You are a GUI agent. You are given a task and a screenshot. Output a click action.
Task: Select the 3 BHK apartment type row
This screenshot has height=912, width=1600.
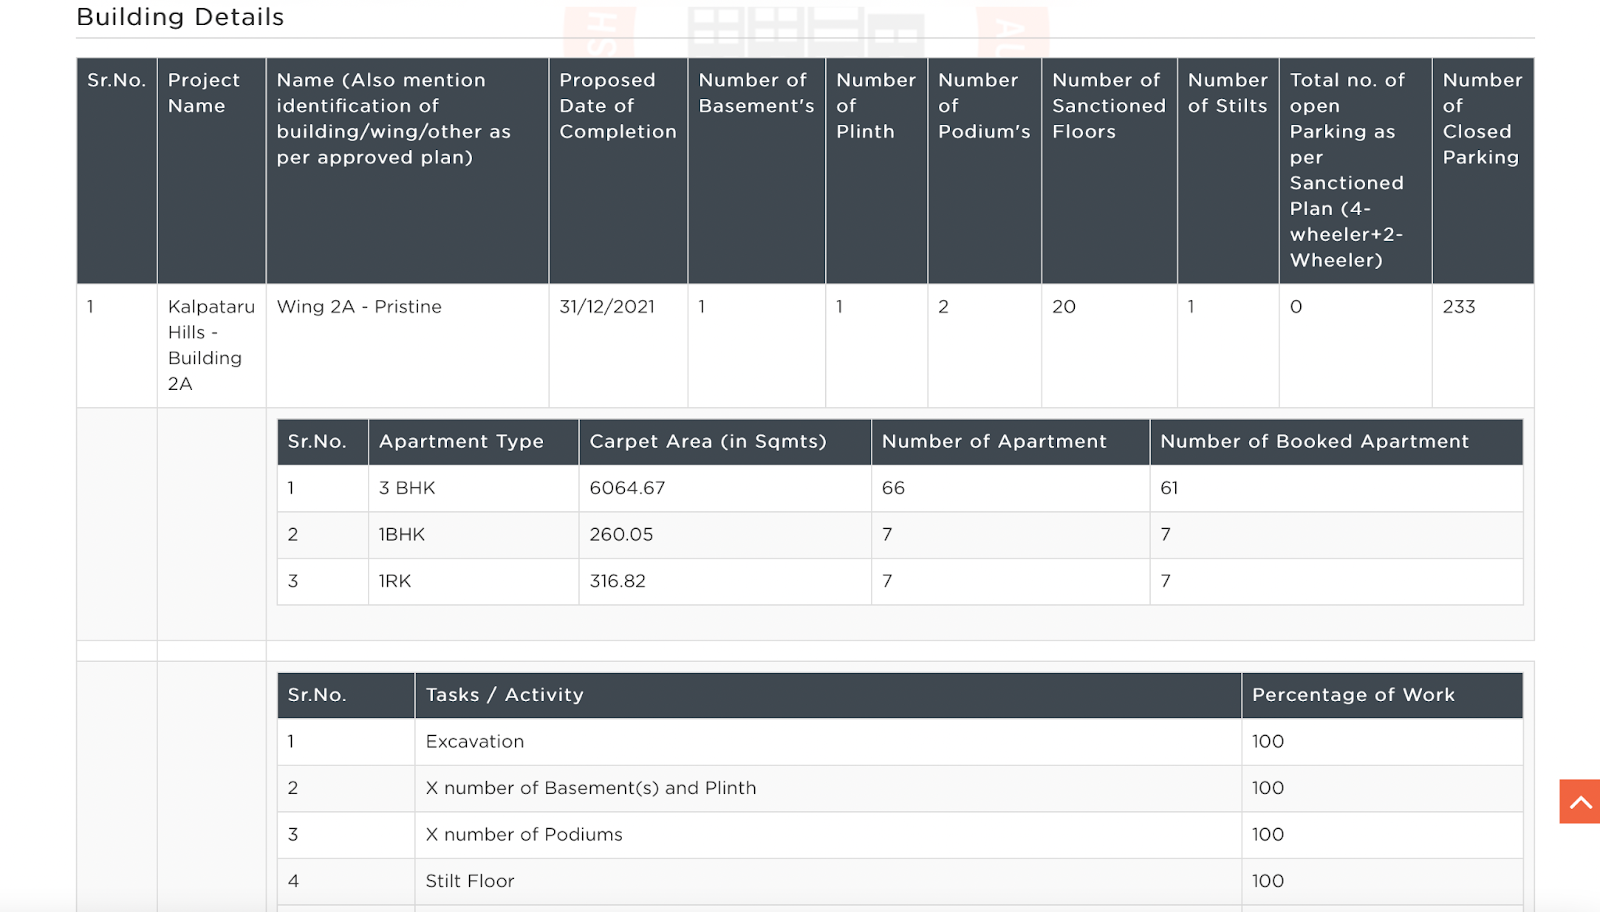coord(900,488)
